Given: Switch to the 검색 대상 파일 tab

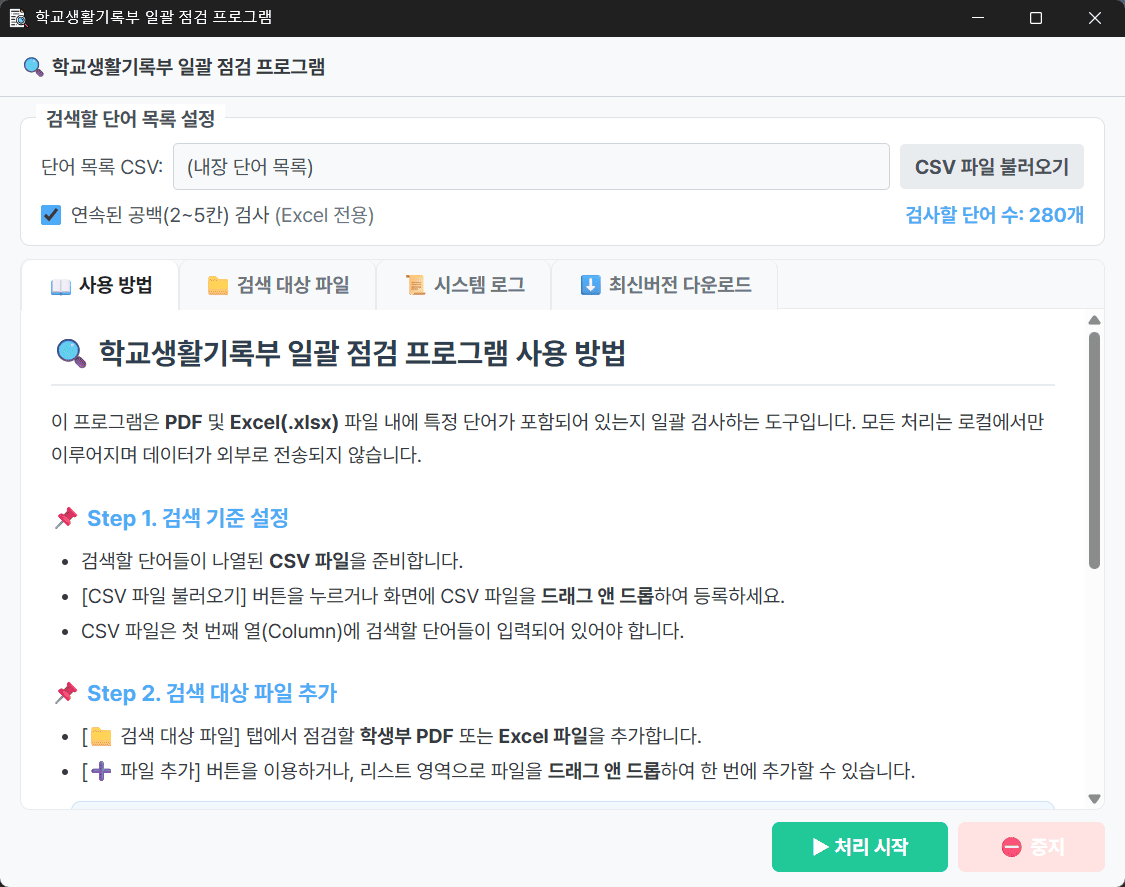Looking at the screenshot, I should pyautogui.click(x=278, y=285).
